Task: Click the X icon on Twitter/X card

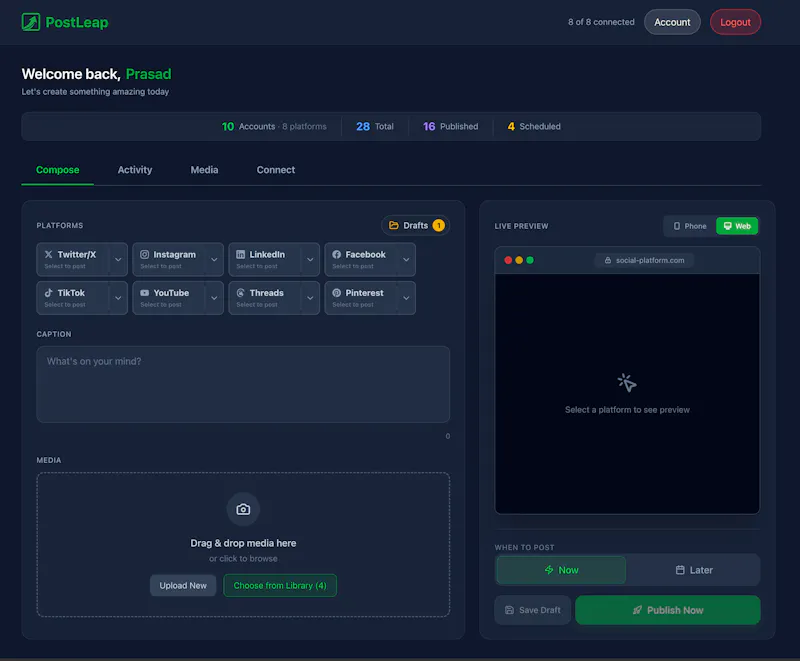Action: click(x=48, y=254)
